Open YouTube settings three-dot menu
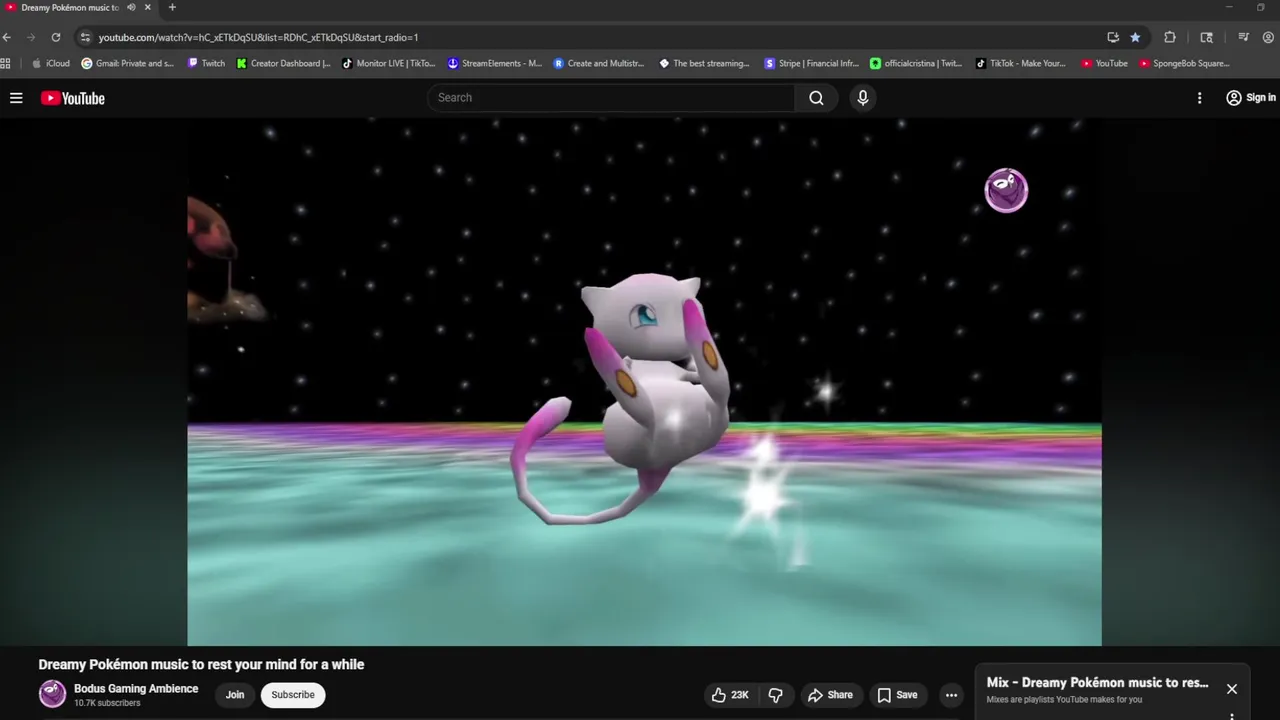 click(1199, 98)
